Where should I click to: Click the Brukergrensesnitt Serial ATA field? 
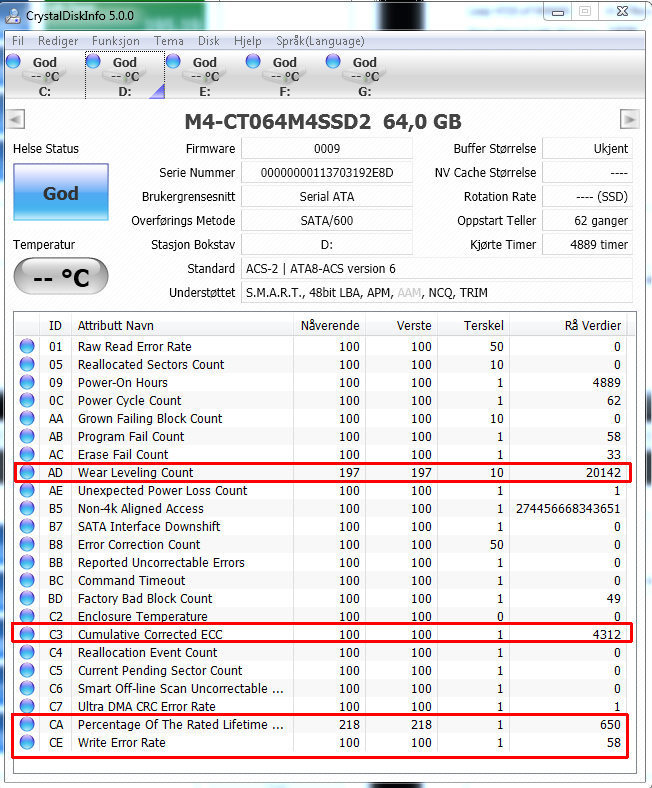pyautogui.click(x=327, y=196)
